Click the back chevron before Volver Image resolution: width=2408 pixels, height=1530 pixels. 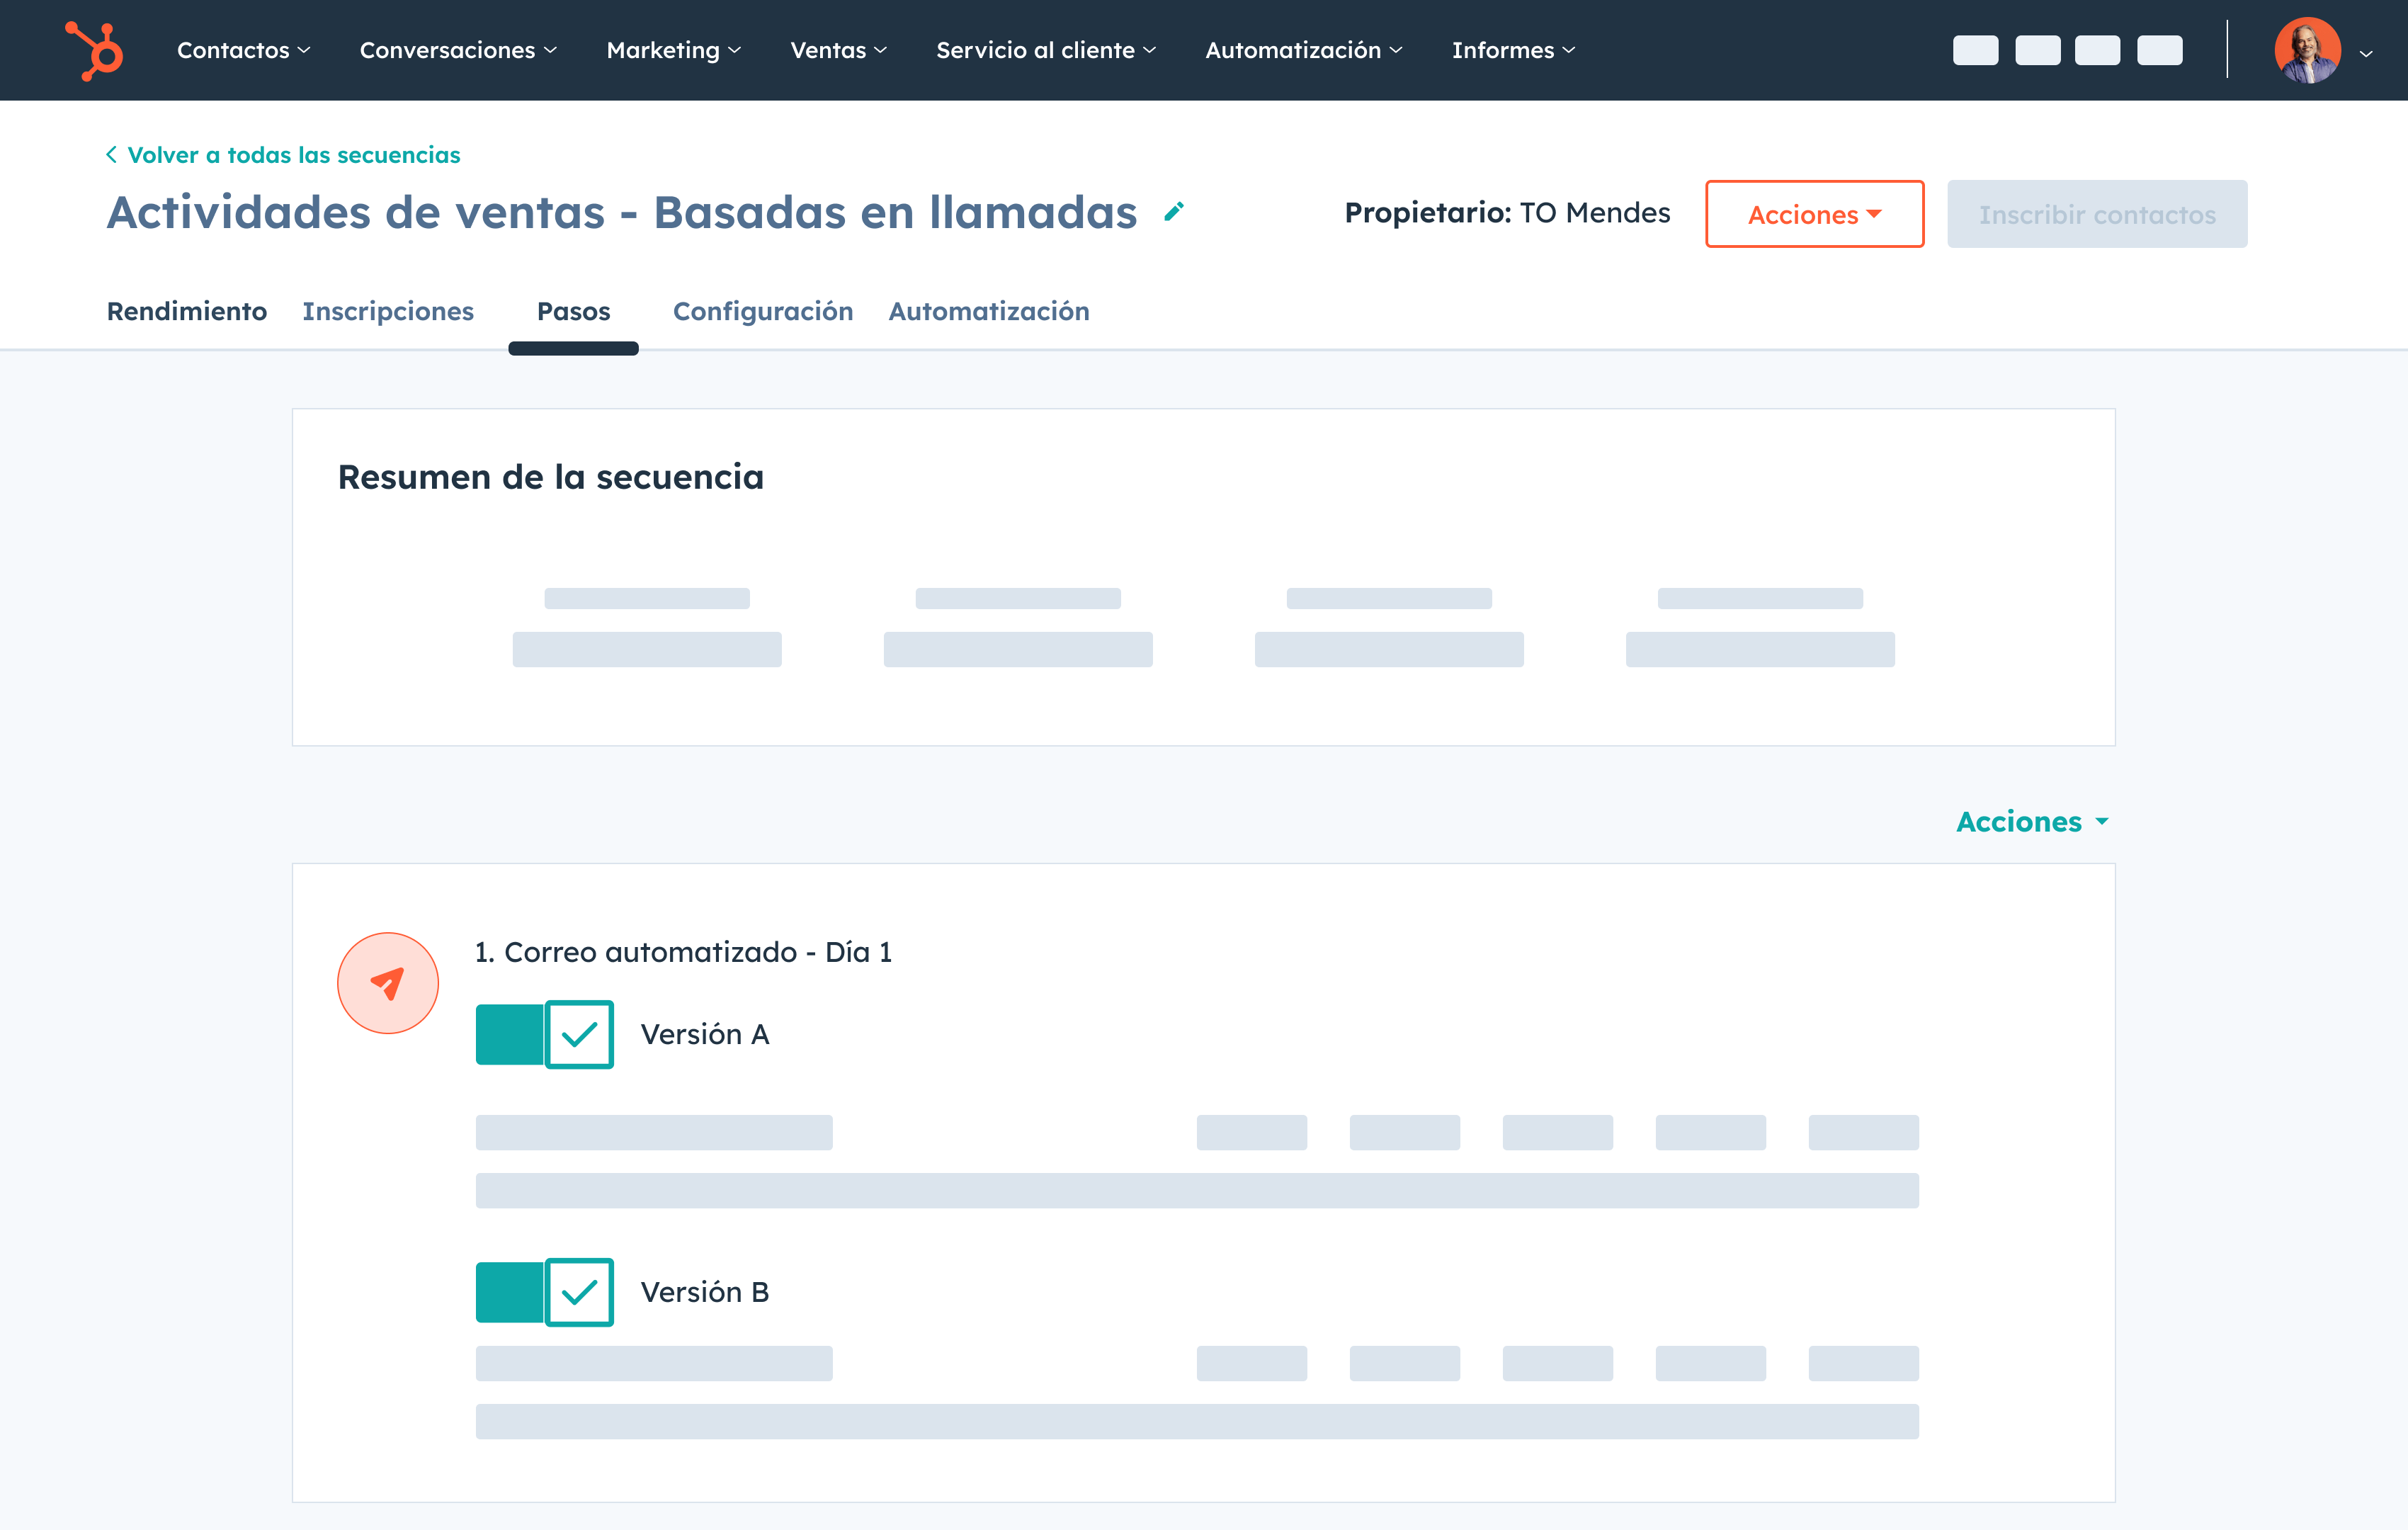pos(111,154)
